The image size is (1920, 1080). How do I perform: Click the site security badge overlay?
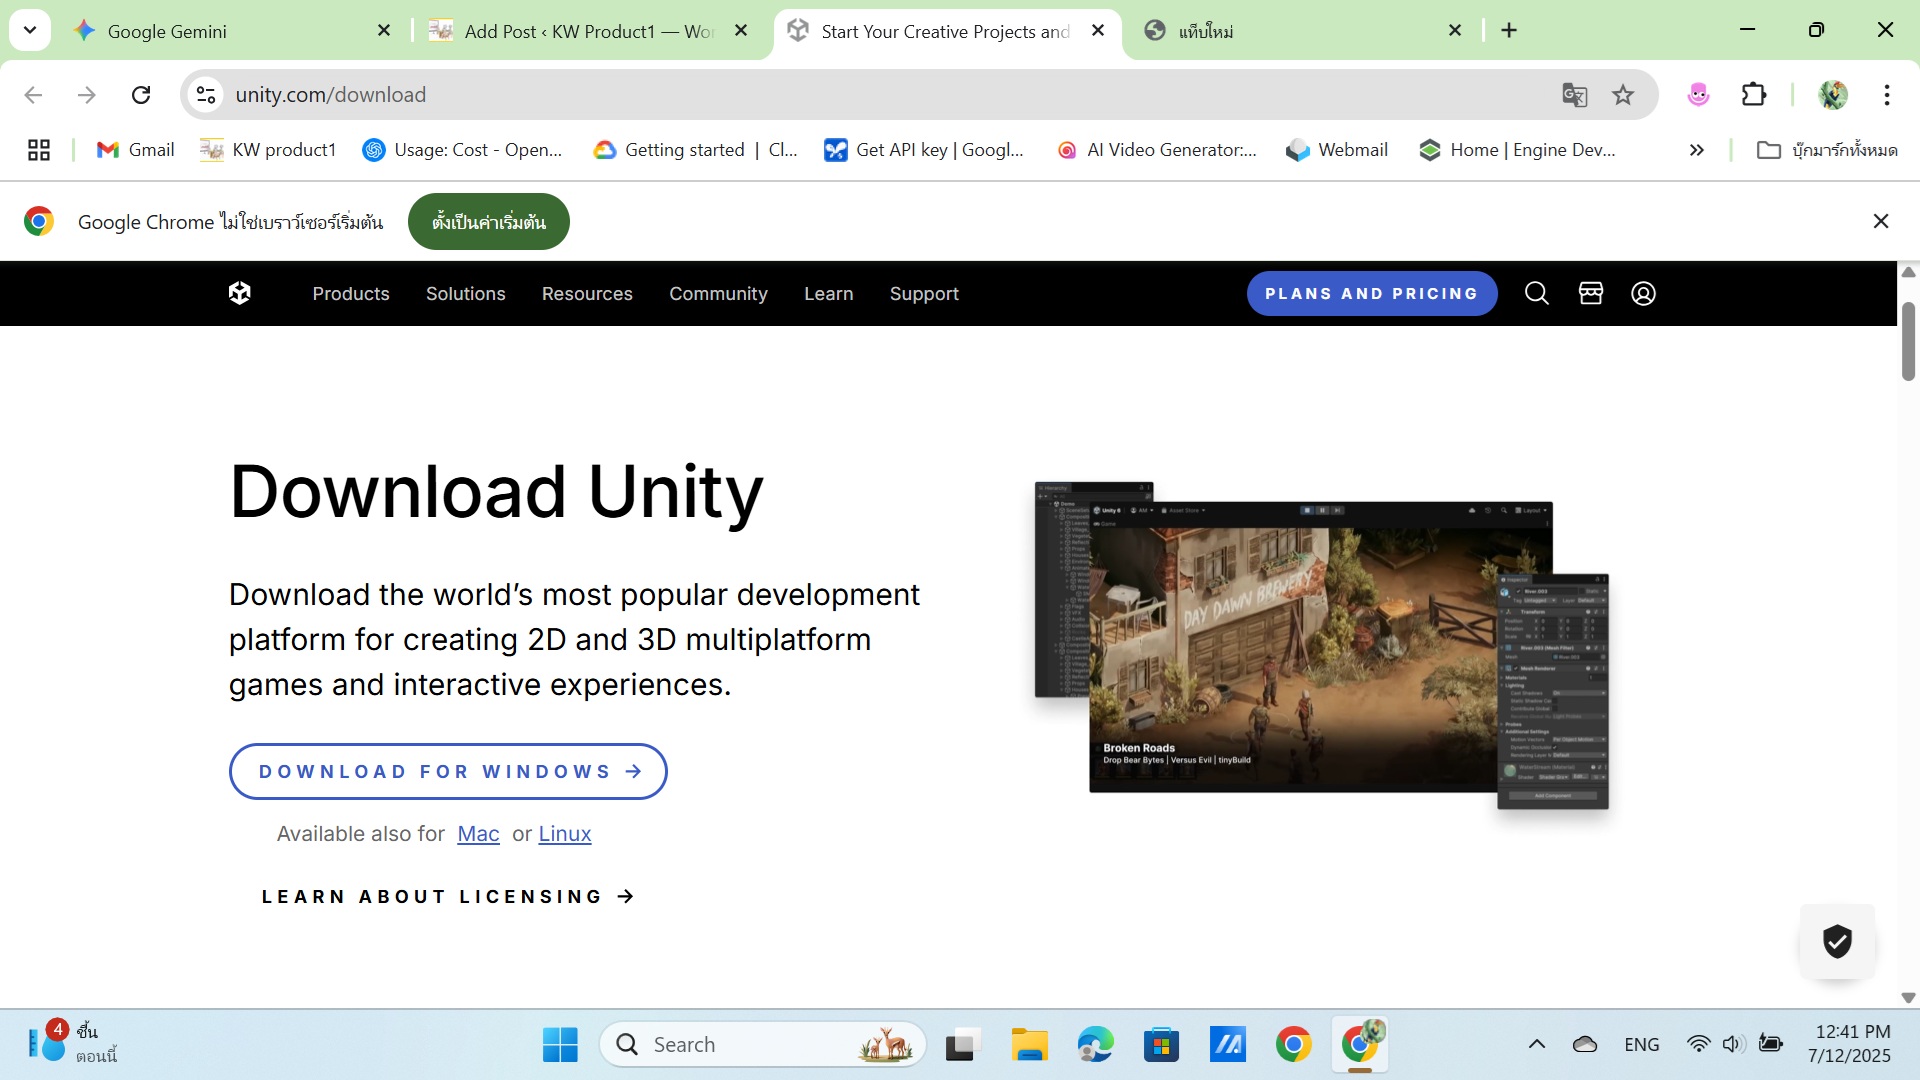pyautogui.click(x=1837, y=941)
